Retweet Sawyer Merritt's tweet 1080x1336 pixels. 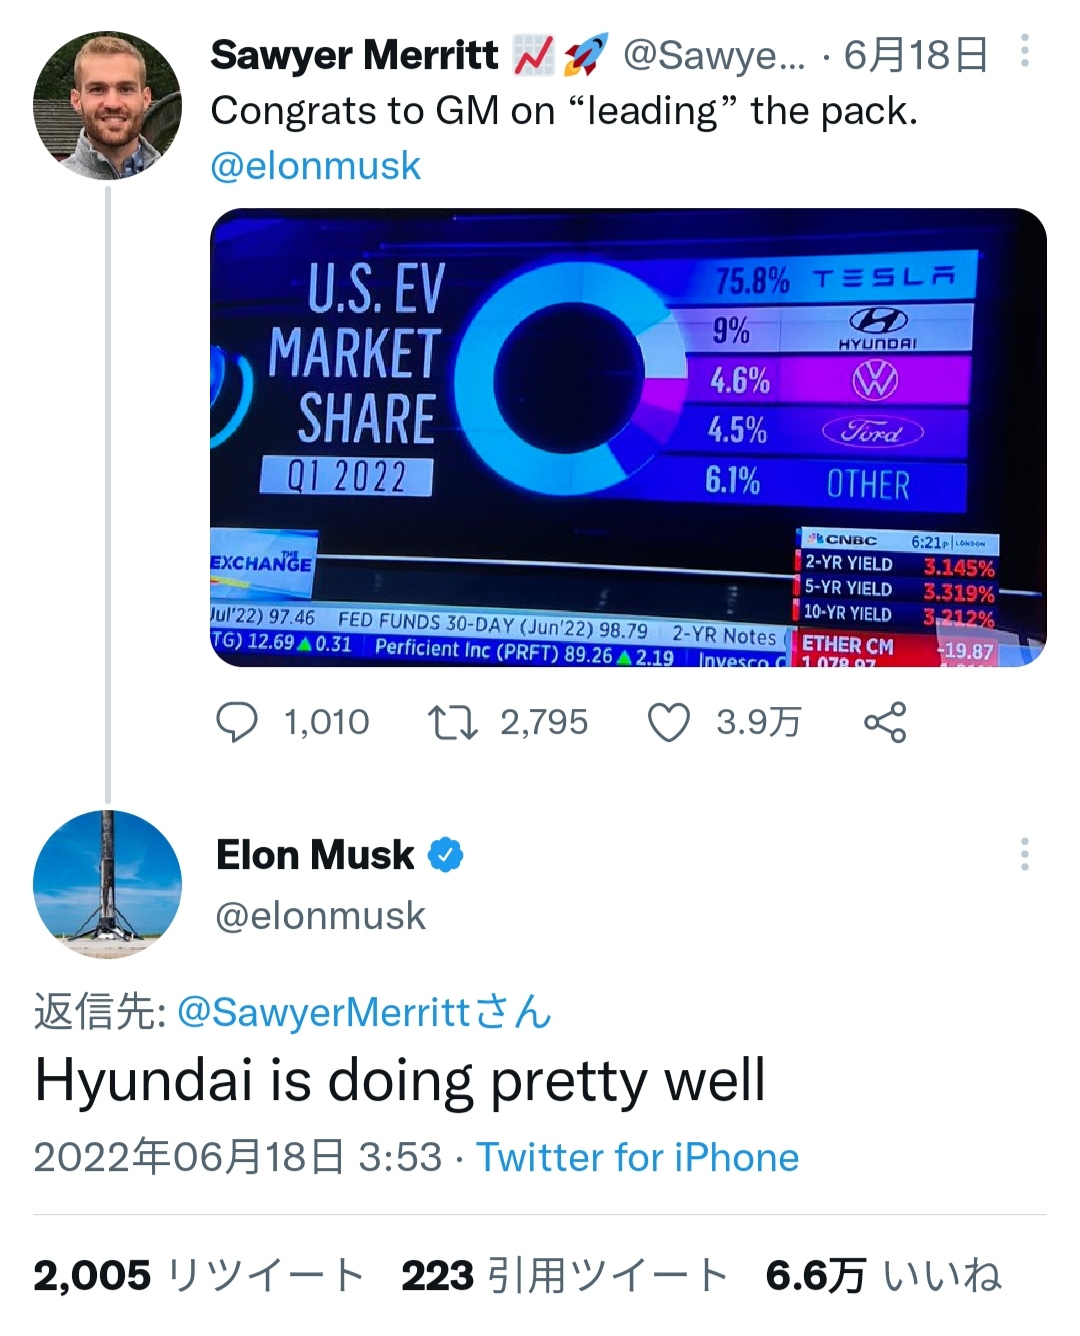pos(452,722)
